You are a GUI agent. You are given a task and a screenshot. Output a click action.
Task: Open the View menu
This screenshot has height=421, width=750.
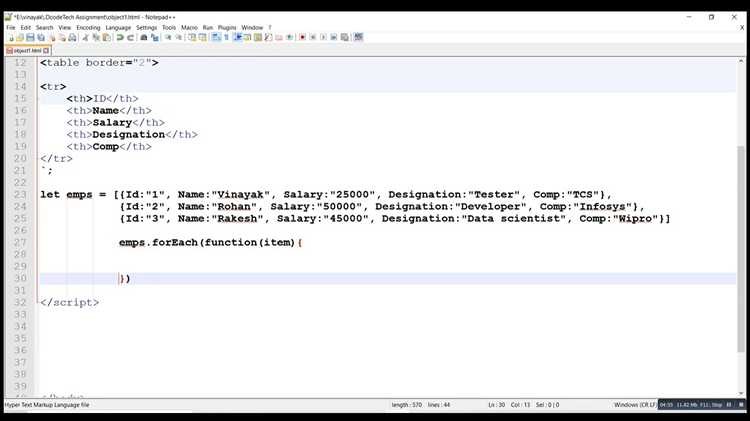(x=65, y=28)
